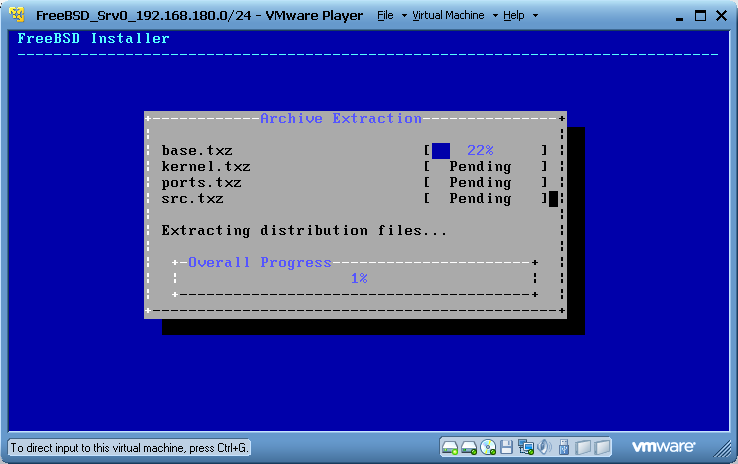Open the Help menu

point(513,16)
